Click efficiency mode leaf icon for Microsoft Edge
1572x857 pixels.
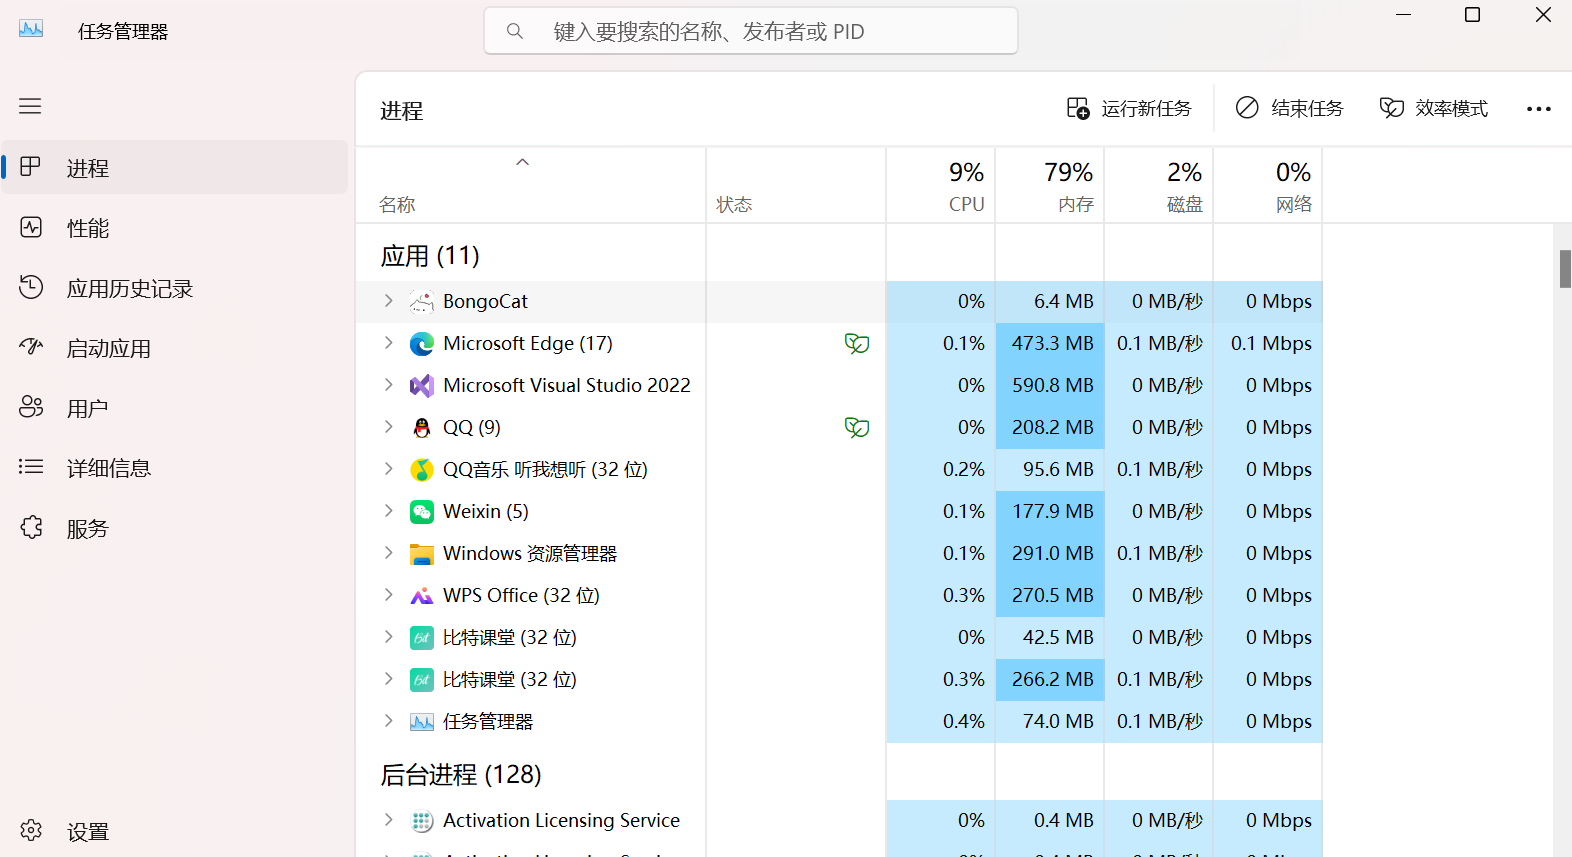click(x=857, y=344)
